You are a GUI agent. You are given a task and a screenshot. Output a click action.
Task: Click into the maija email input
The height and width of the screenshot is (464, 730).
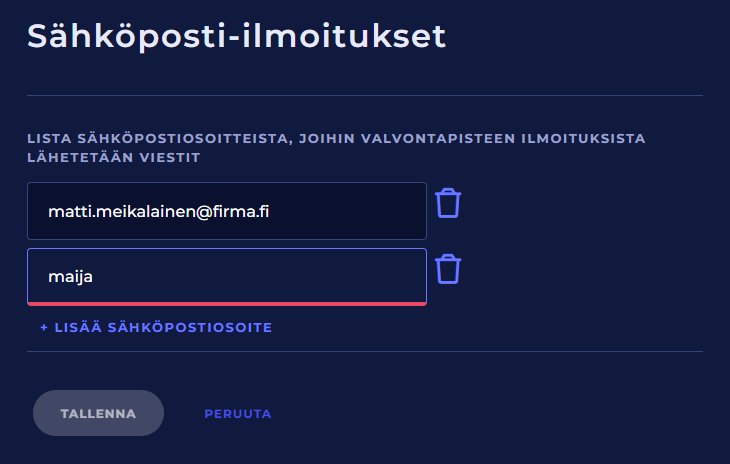pos(227,276)
